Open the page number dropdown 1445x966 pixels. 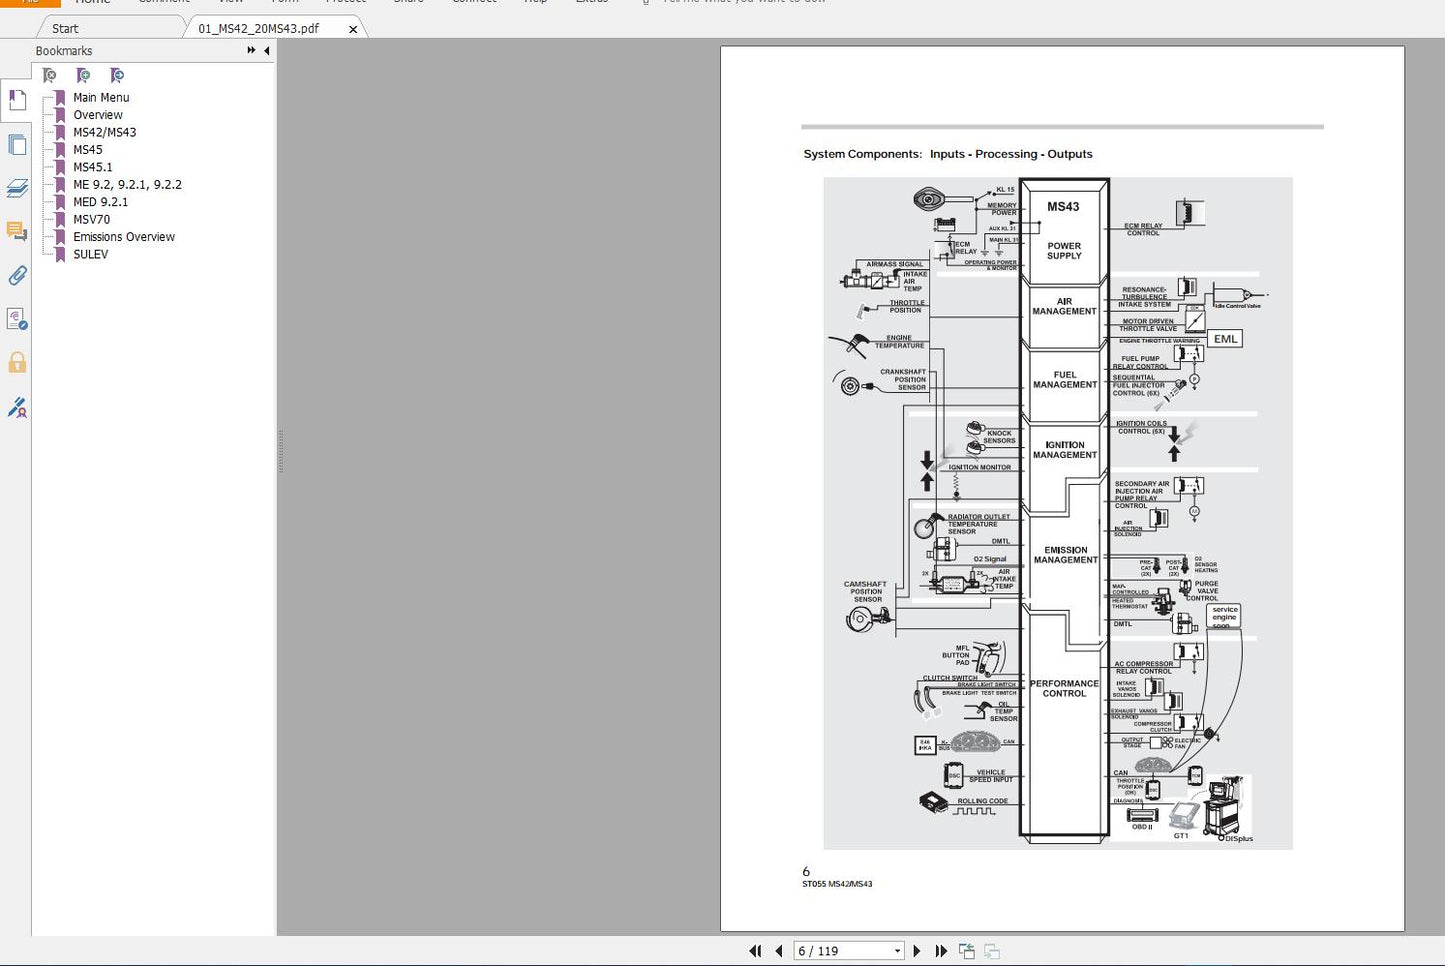pyautogui.click(x=897, y=951)
